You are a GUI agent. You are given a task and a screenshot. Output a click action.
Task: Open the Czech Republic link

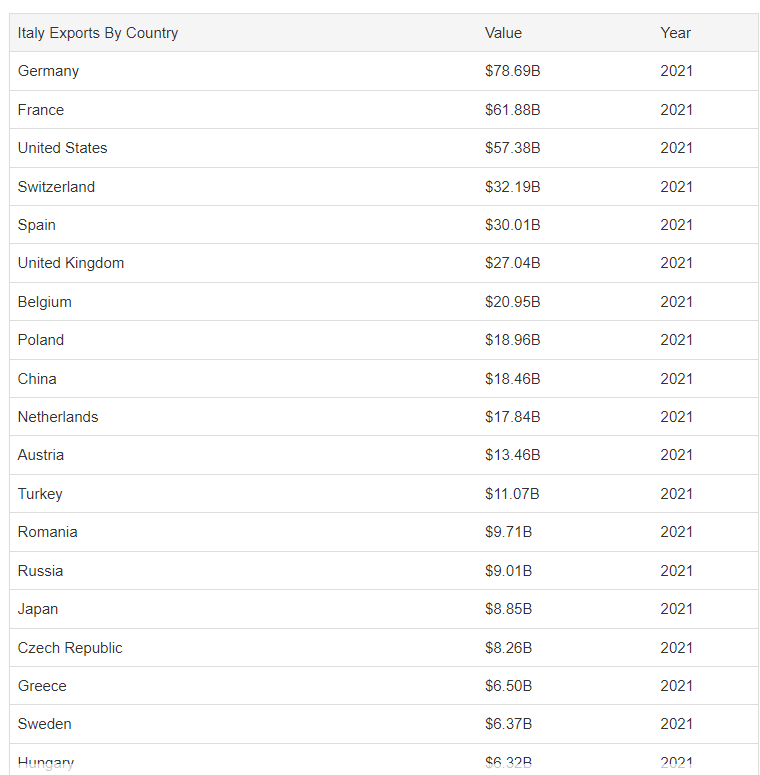[x=70, y=648]
